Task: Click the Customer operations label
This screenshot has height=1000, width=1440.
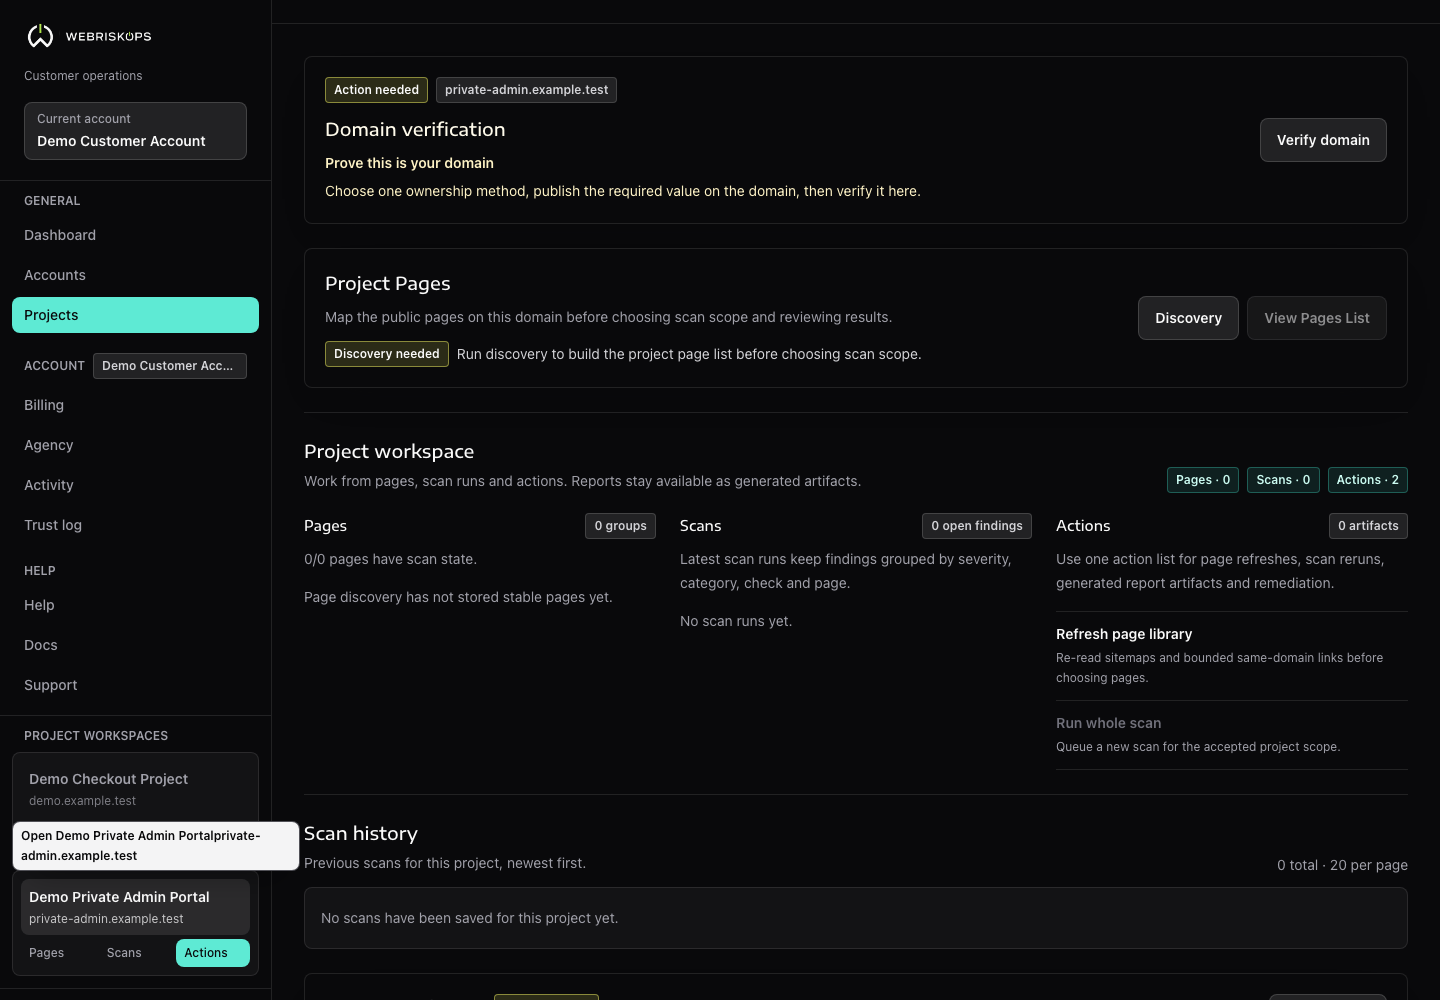Action: coord(83,76)
